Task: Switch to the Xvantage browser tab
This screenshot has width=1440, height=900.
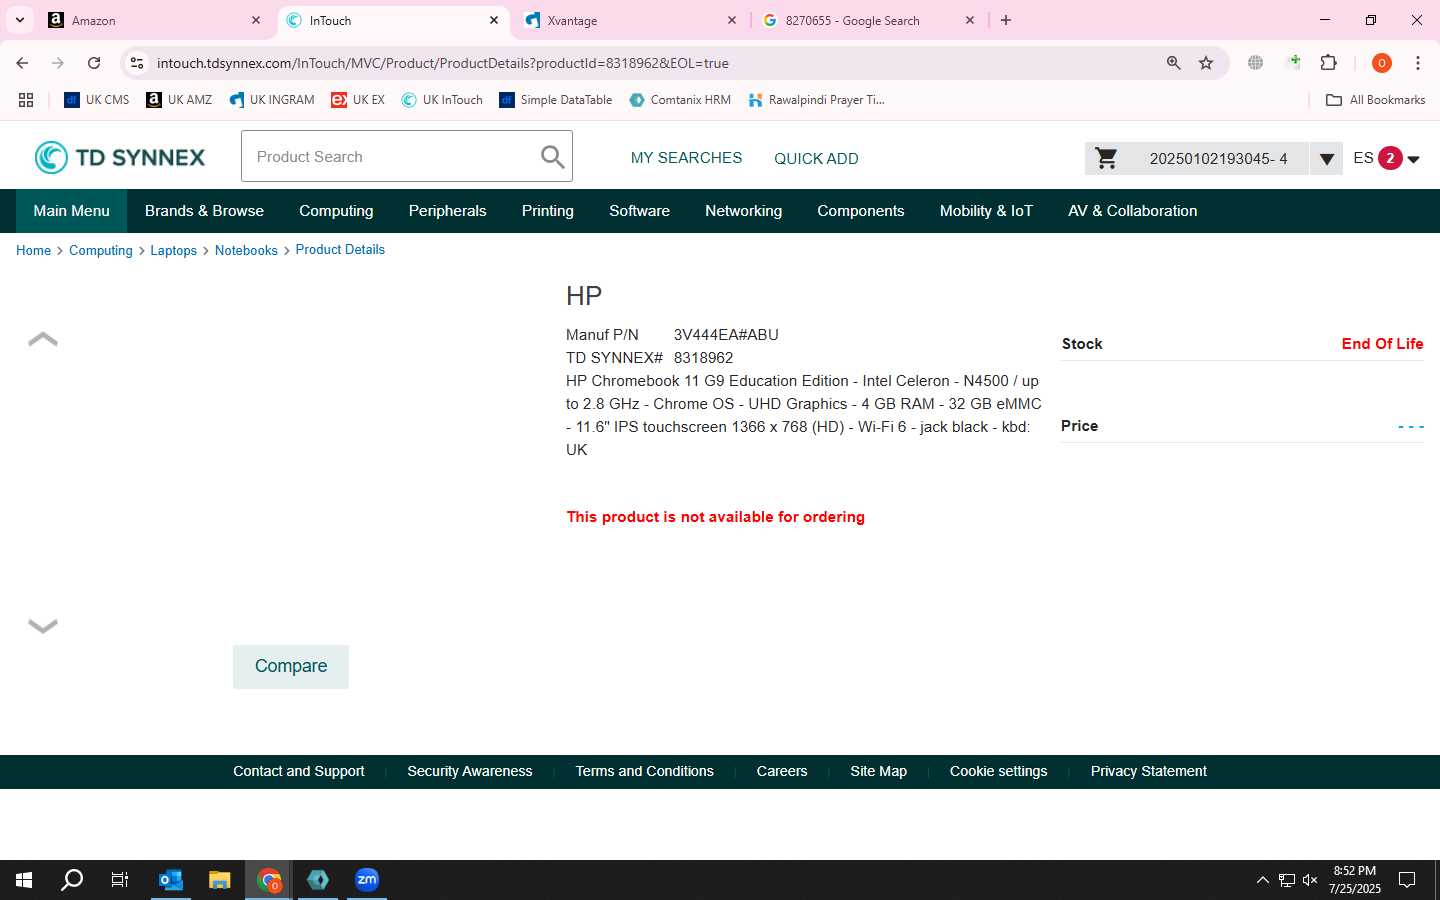Action: 630,20
